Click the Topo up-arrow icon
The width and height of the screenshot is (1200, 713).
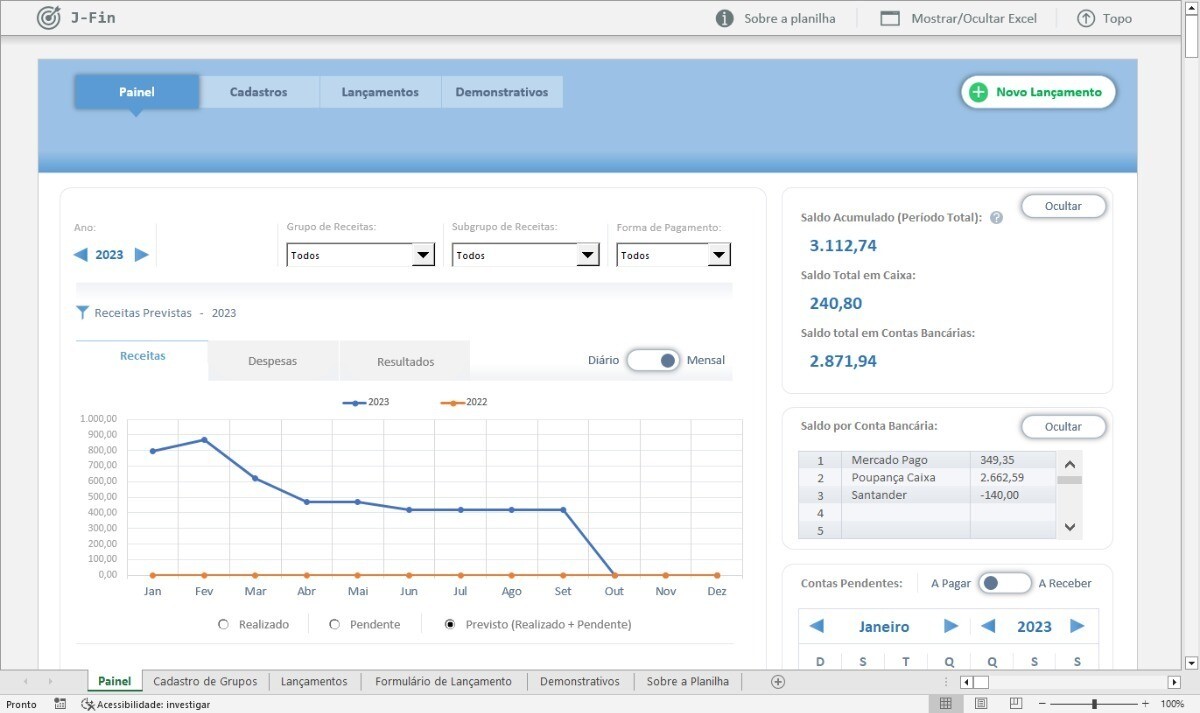click(1085, 18)
